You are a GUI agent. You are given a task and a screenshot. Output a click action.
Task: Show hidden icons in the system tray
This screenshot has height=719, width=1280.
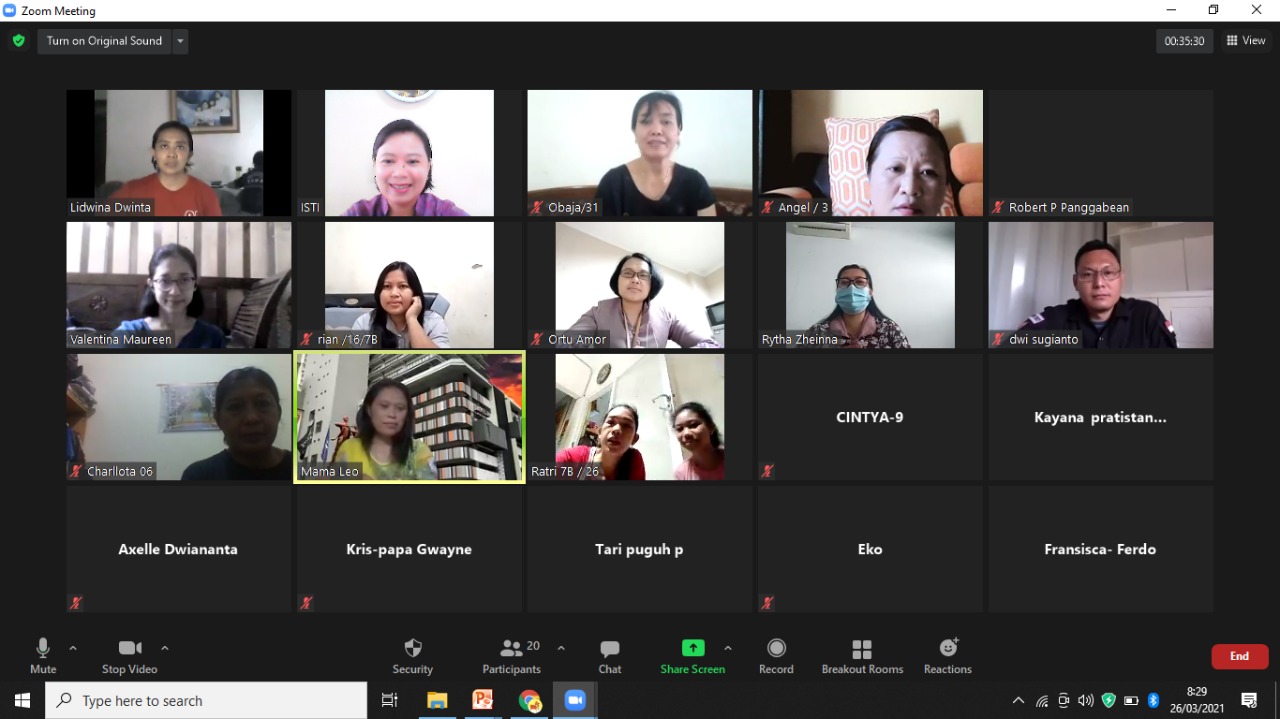(1018, 700)
